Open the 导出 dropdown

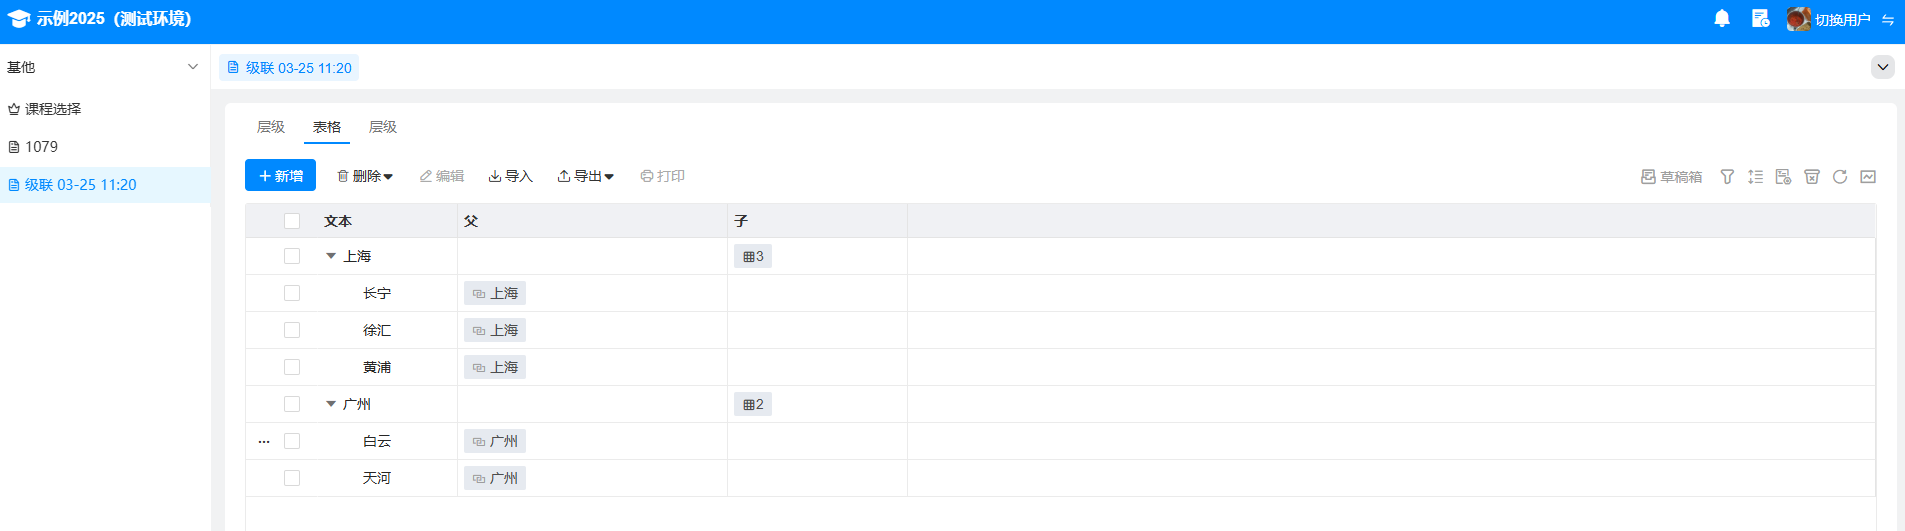point(586,176)
